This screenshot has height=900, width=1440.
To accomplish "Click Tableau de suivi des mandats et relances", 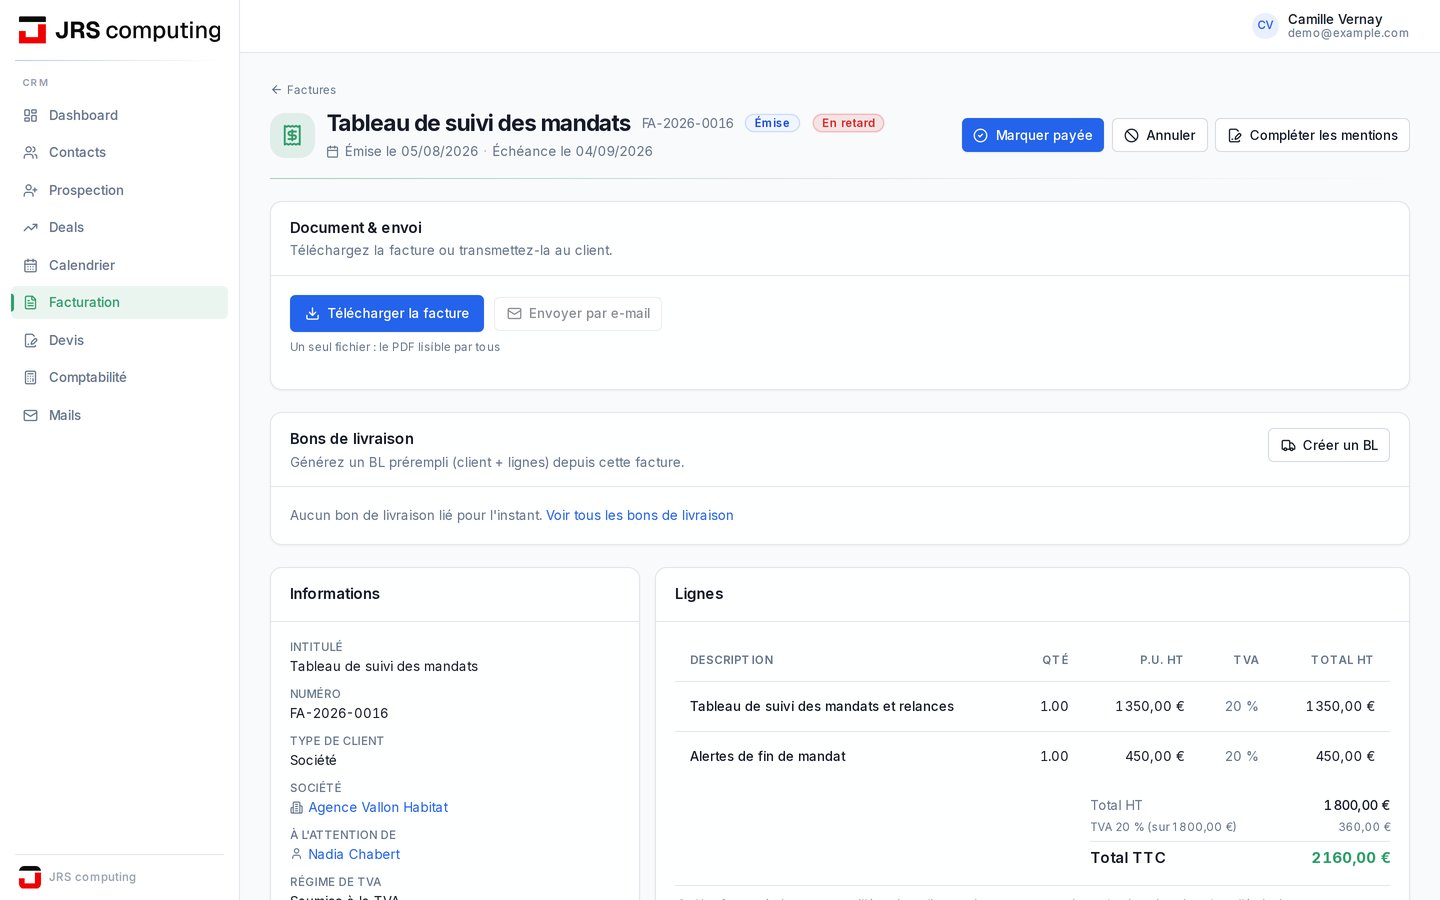I will coord(822,706).
